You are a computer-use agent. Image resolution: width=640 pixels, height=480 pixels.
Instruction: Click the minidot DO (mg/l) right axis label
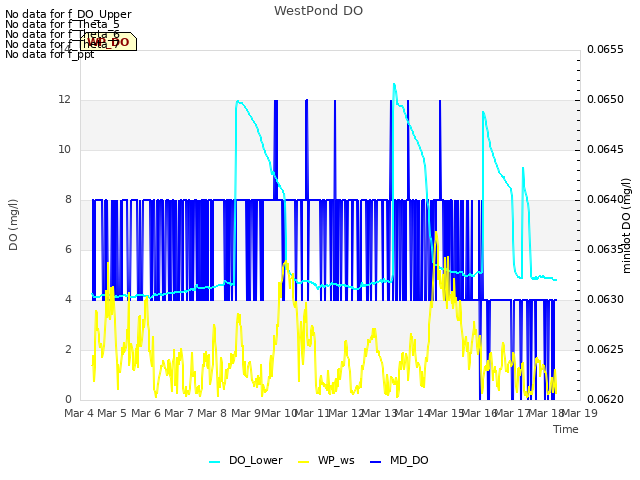(627, 225)
